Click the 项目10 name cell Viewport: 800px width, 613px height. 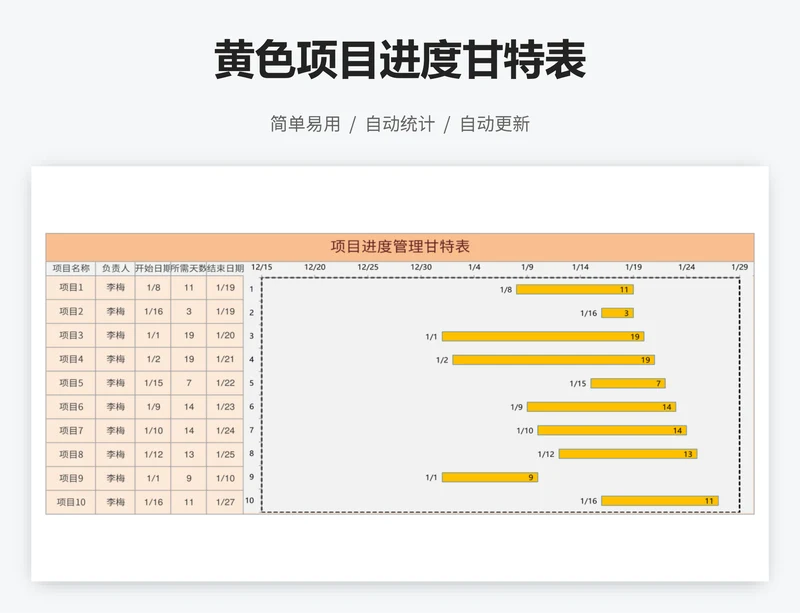tap(71, 502)
